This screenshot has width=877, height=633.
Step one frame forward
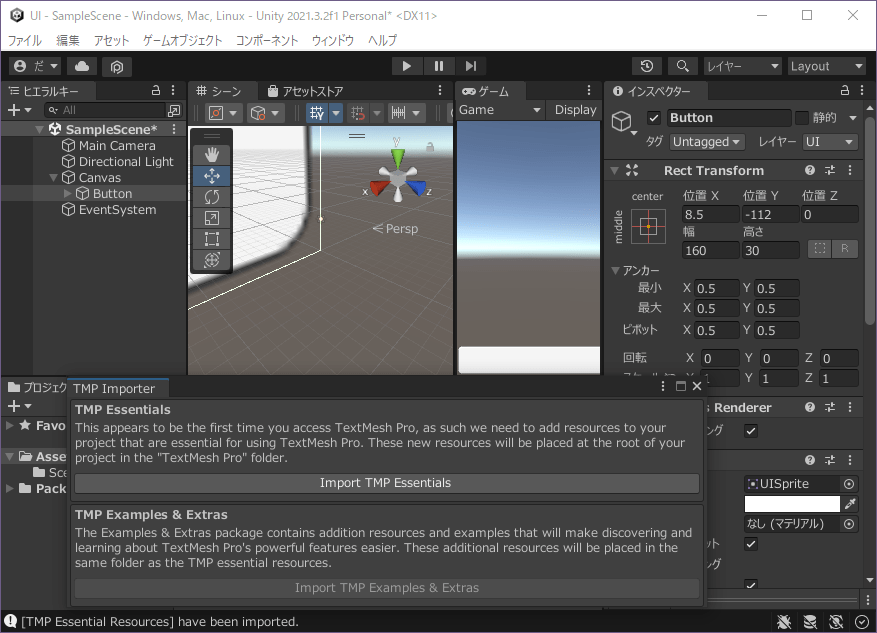[470, 67]
